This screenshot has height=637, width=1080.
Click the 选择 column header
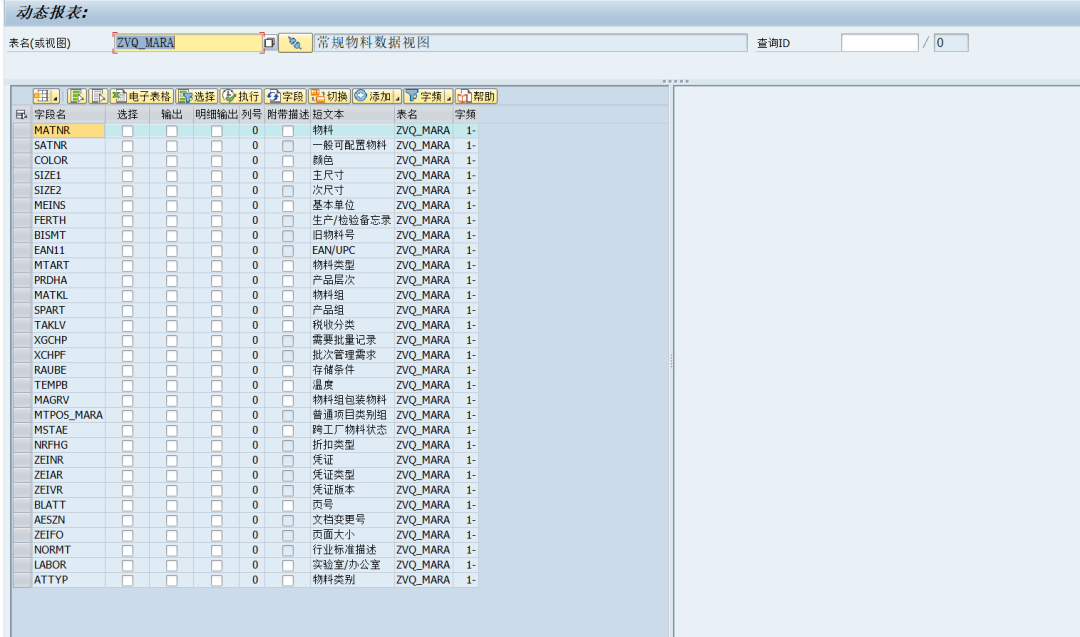[127, 114]
